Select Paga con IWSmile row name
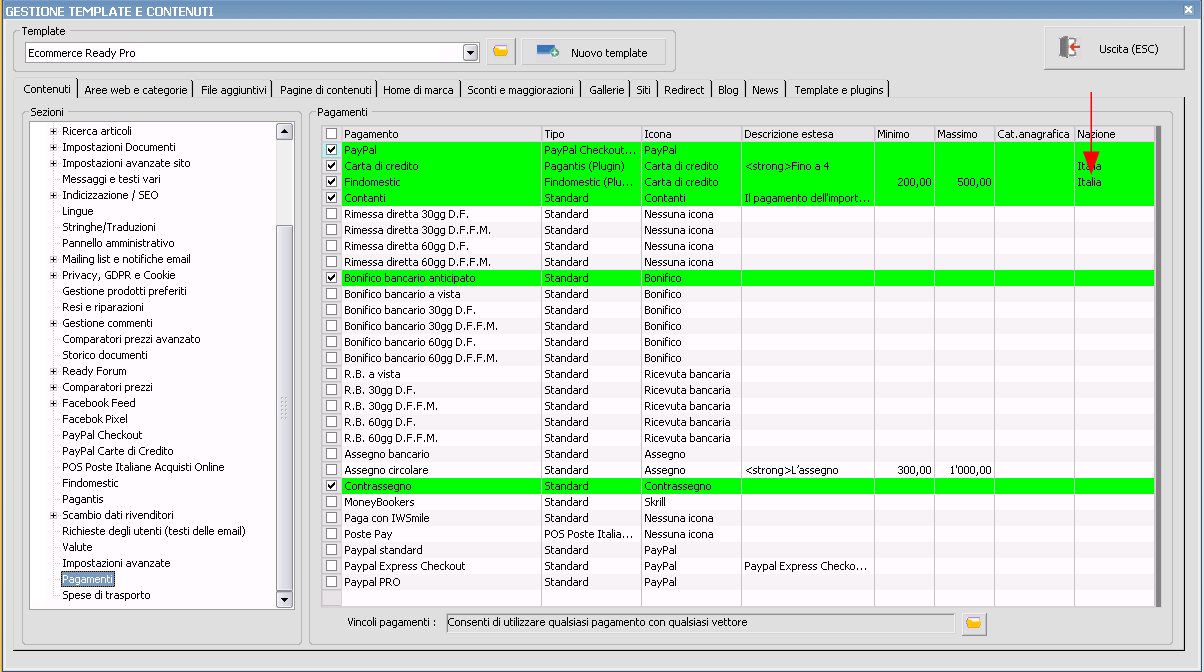 (x=386, y=518)
